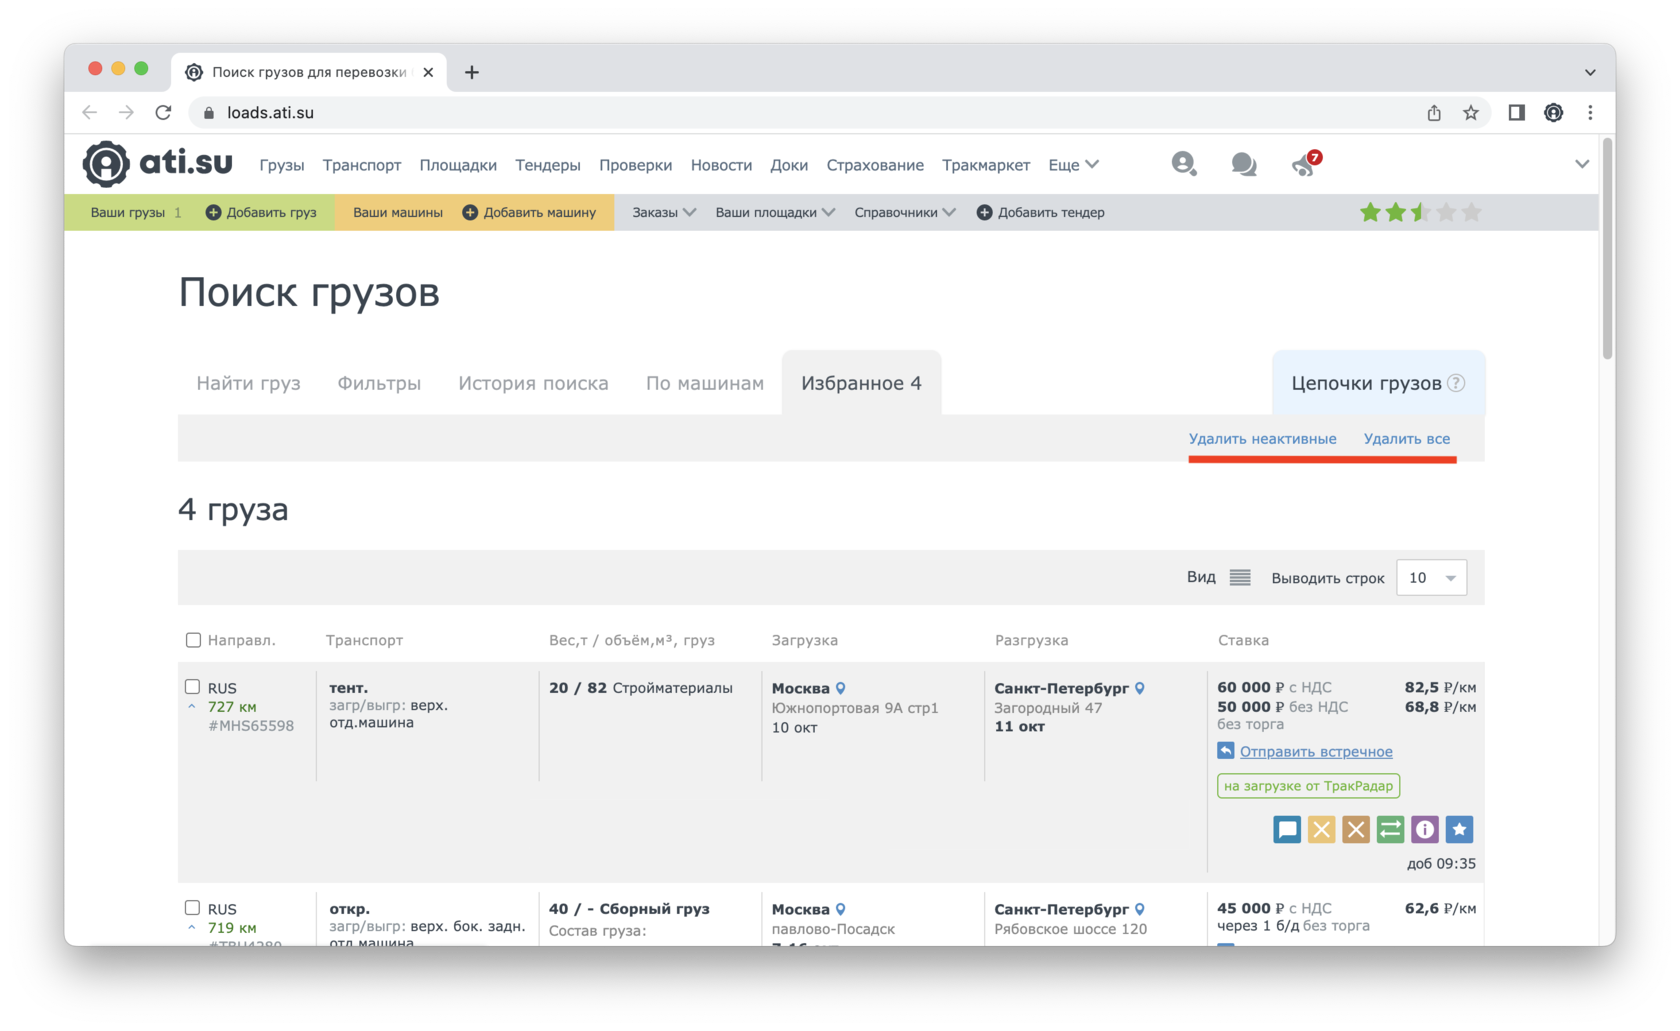Click на загрузке от ТракРадар badge
1680x1031 pixels.
pos(1308,786)
